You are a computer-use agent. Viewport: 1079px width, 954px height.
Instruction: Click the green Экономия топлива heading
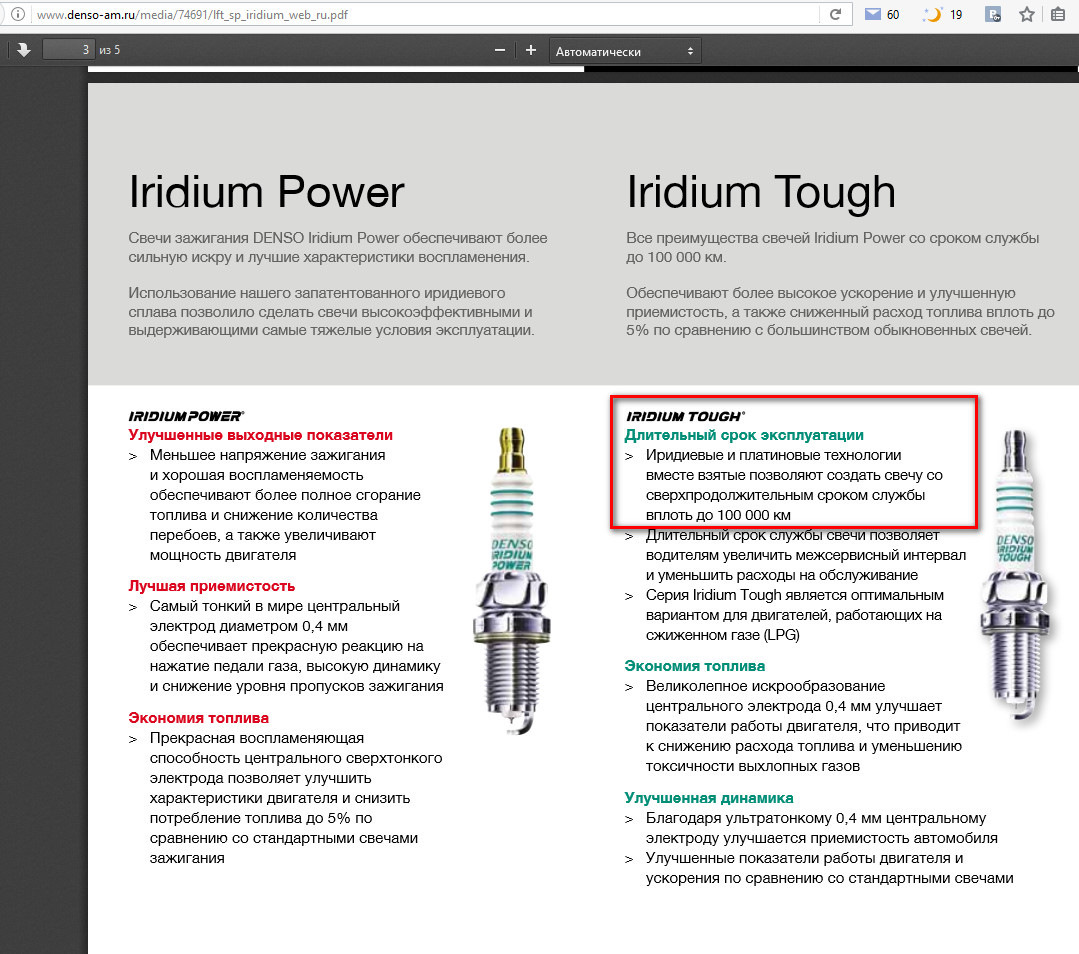(x=694, y=666)
